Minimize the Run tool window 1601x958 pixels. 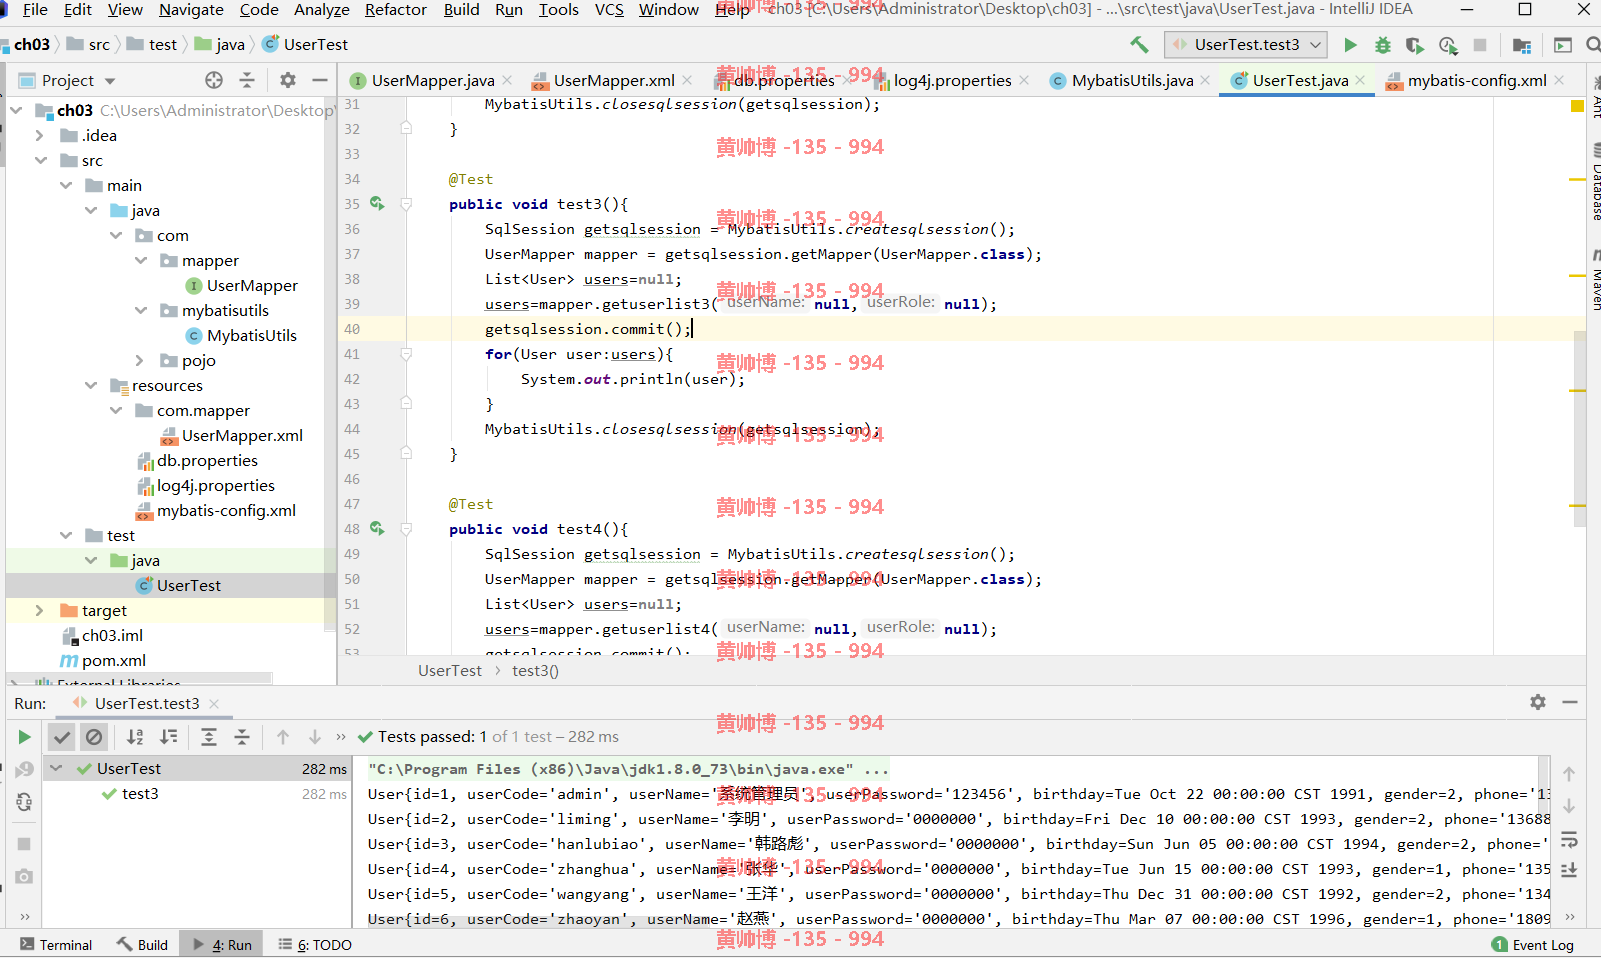1570,702
